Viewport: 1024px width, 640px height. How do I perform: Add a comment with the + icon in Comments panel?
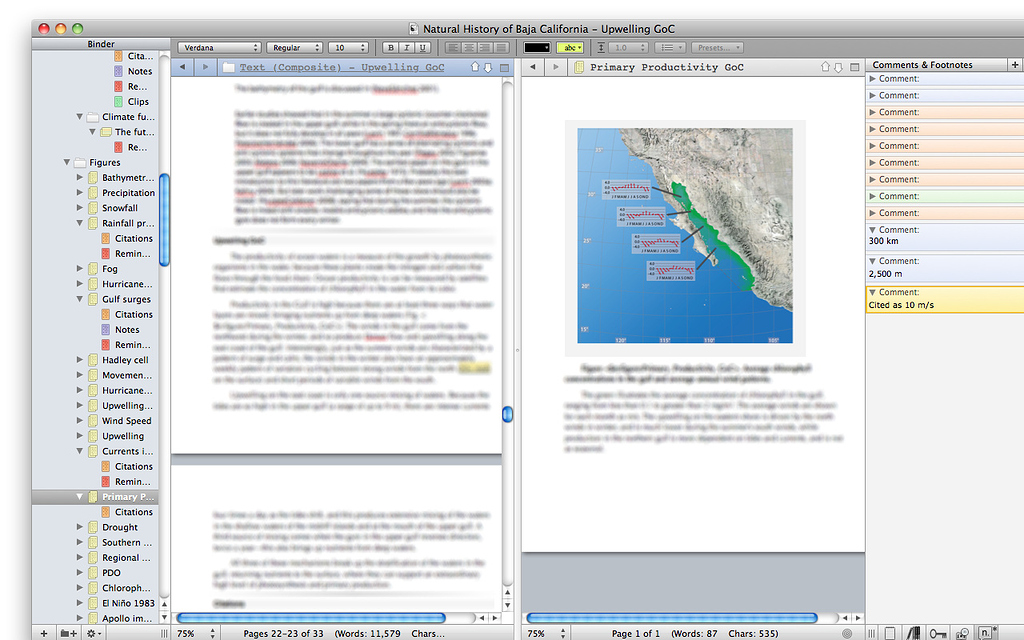1016,63
